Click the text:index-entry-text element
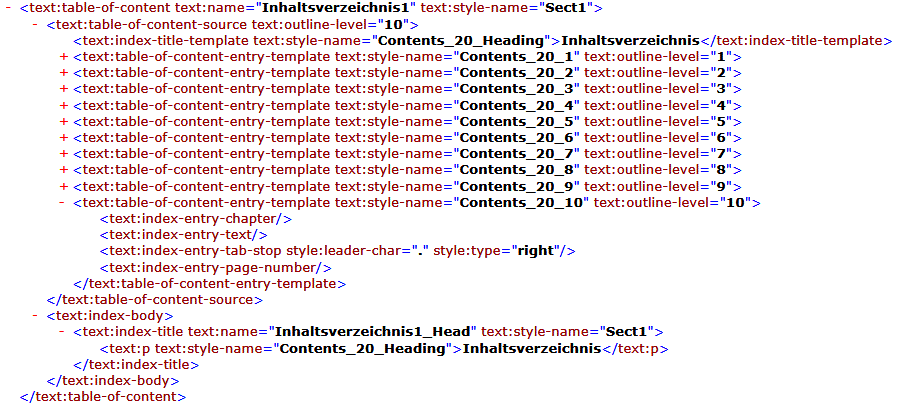 [183, 235]
